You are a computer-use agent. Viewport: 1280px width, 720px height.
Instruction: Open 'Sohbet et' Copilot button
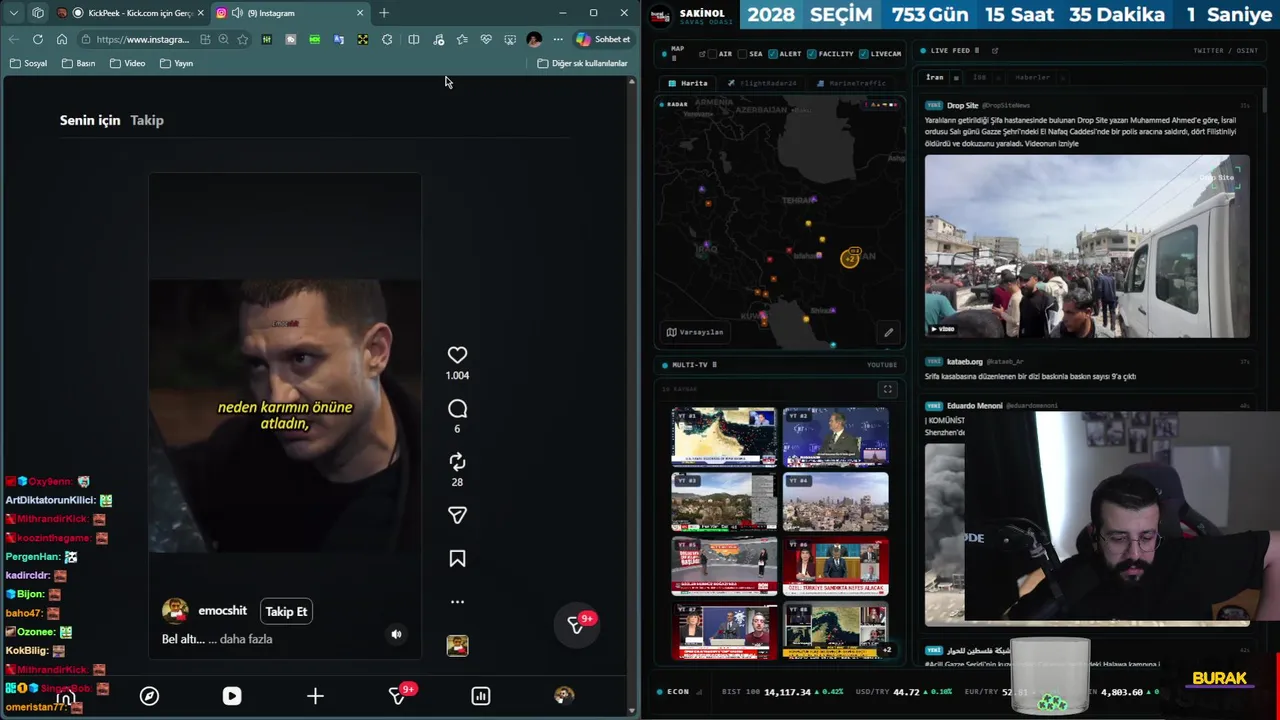(x=603, y=39)
